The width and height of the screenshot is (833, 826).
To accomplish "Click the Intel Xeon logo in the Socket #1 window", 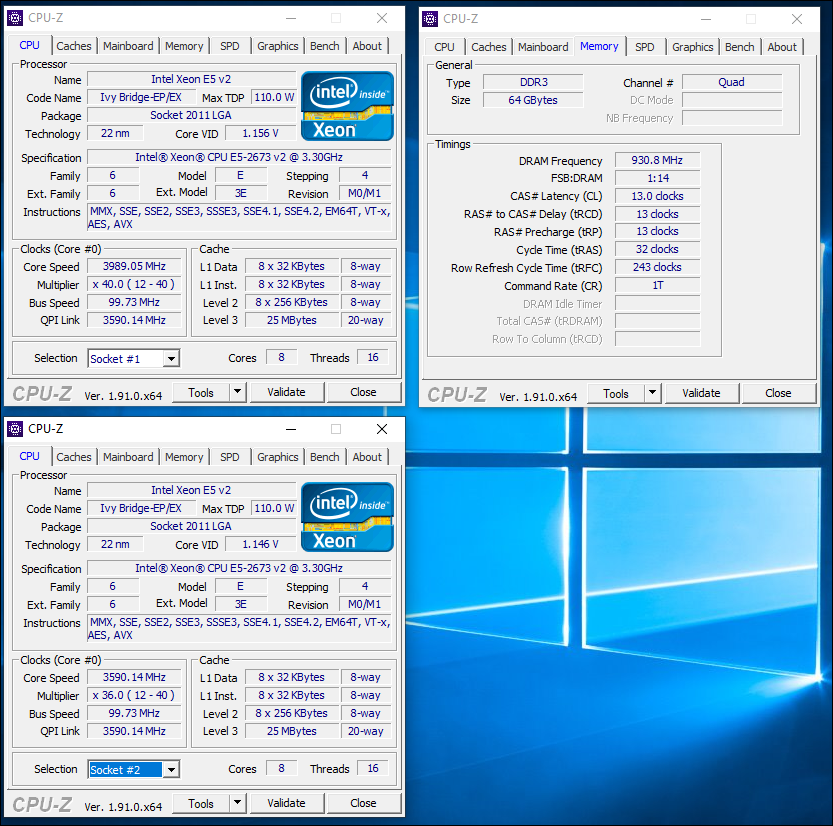I will (x=348, y=106).
